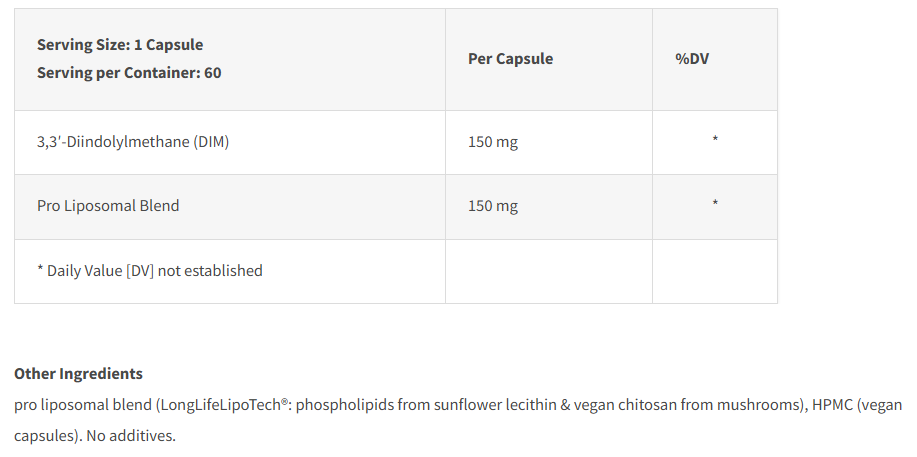This screenshot has height=457, width=917.
Task: Select the Pro Liposomal Blend row label
Action: click(108, 206)
